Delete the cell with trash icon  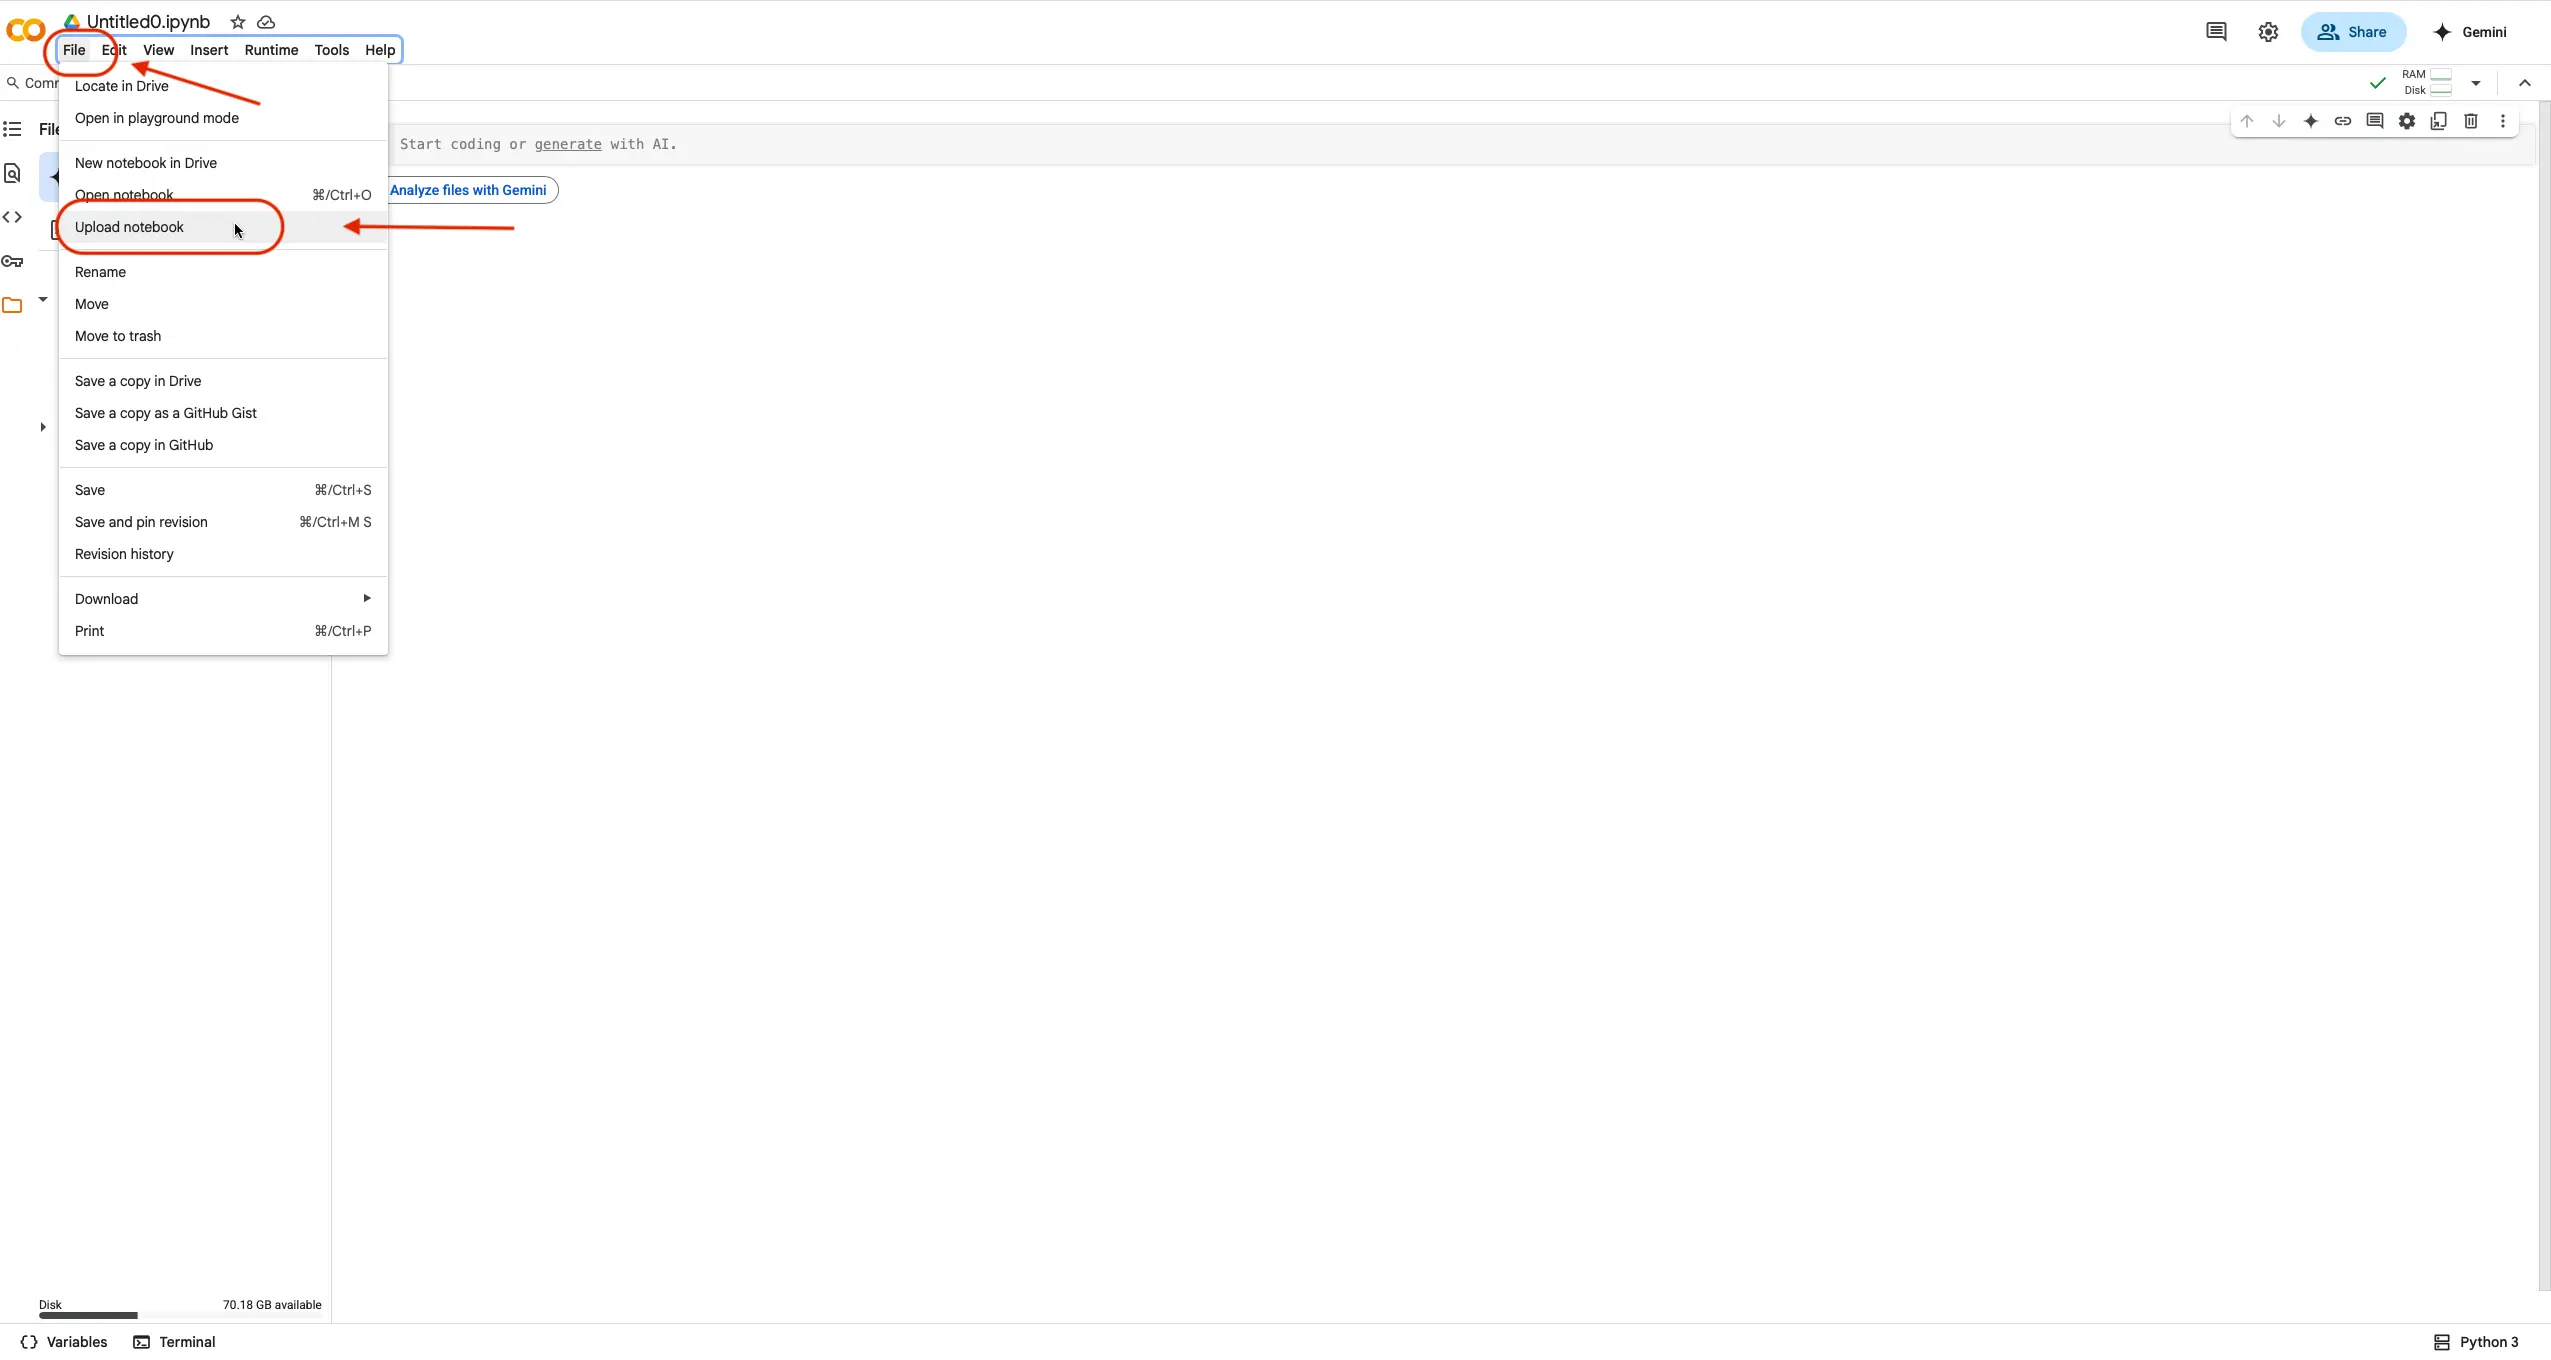pos(2471,121)
